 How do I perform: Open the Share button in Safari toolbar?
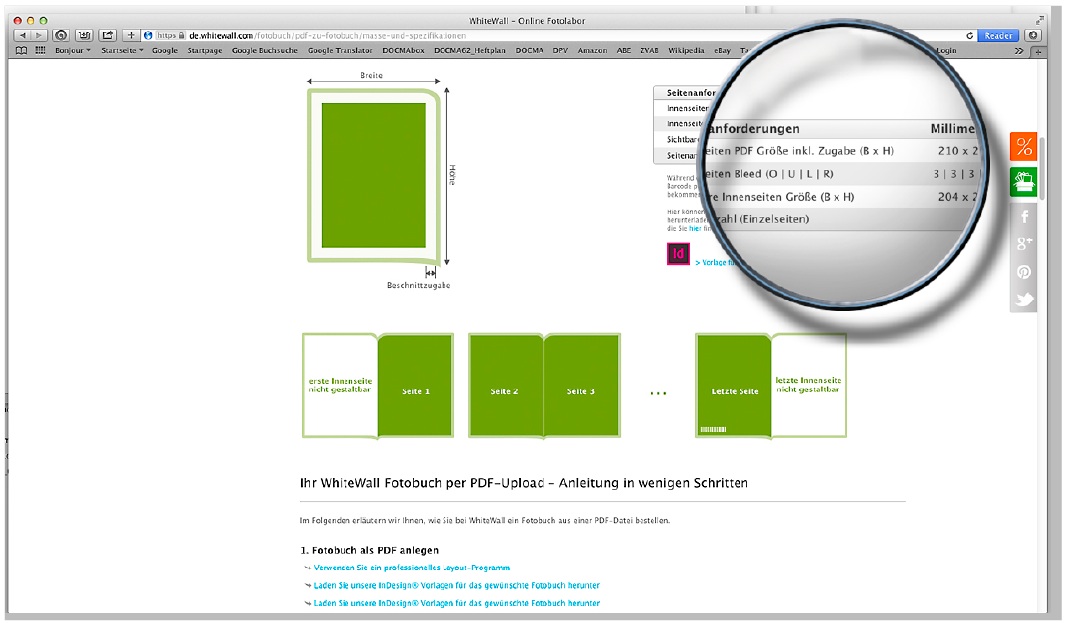click(107, 35)
